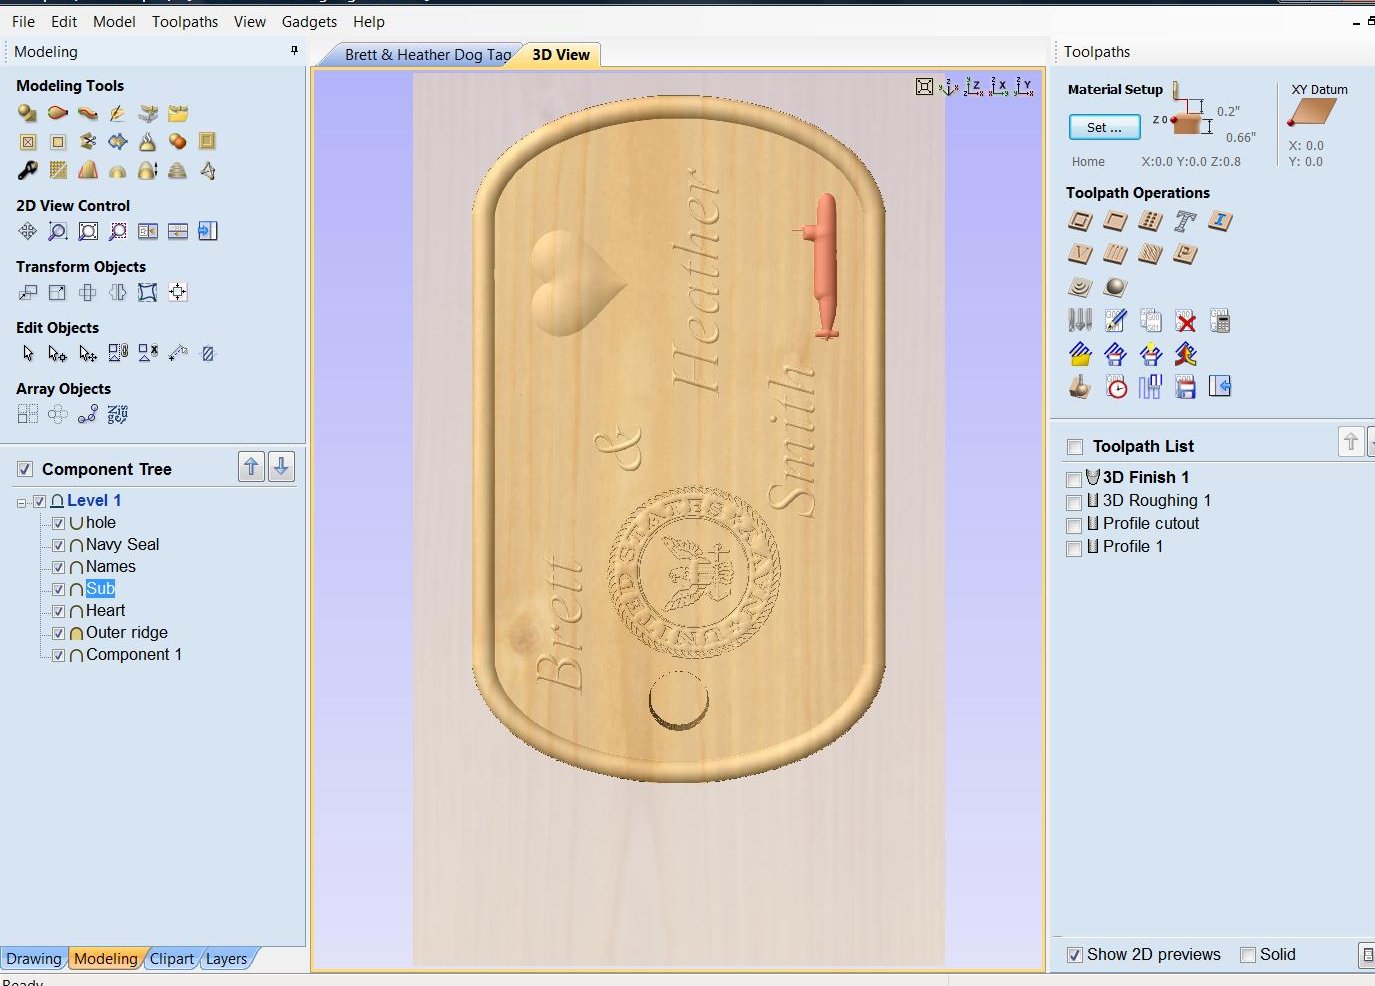Disable Show 2D previews

point(1074,955)
